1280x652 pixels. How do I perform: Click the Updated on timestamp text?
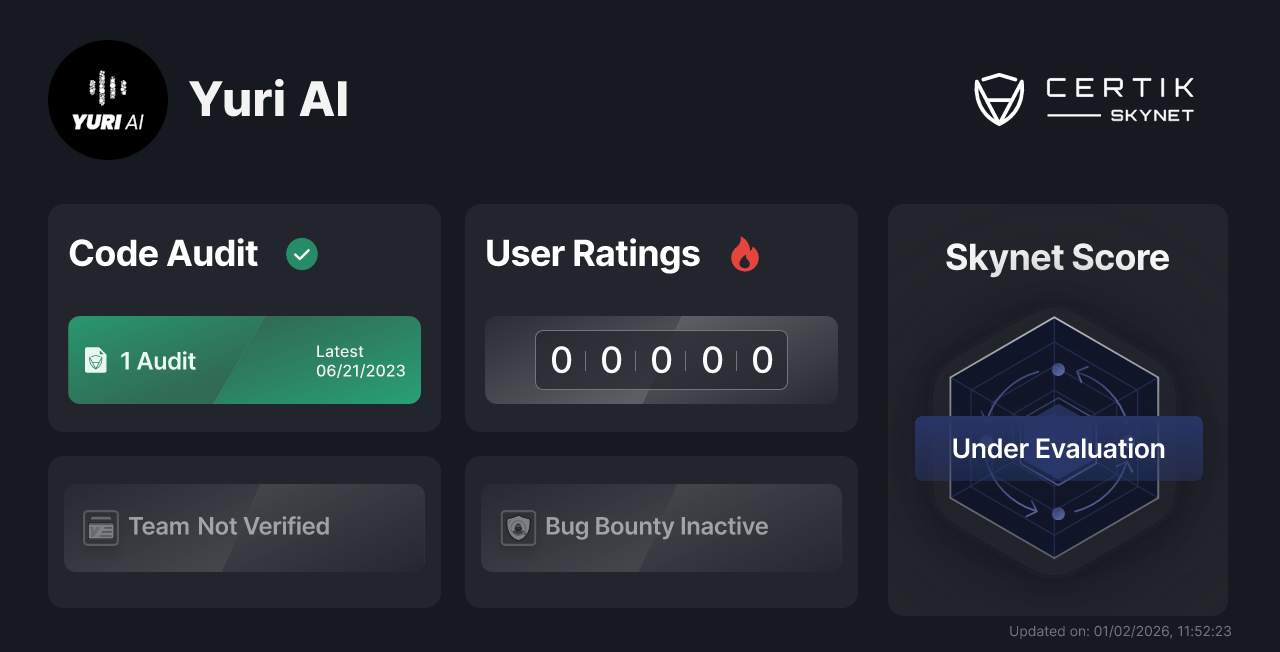tap(1120, 631)
